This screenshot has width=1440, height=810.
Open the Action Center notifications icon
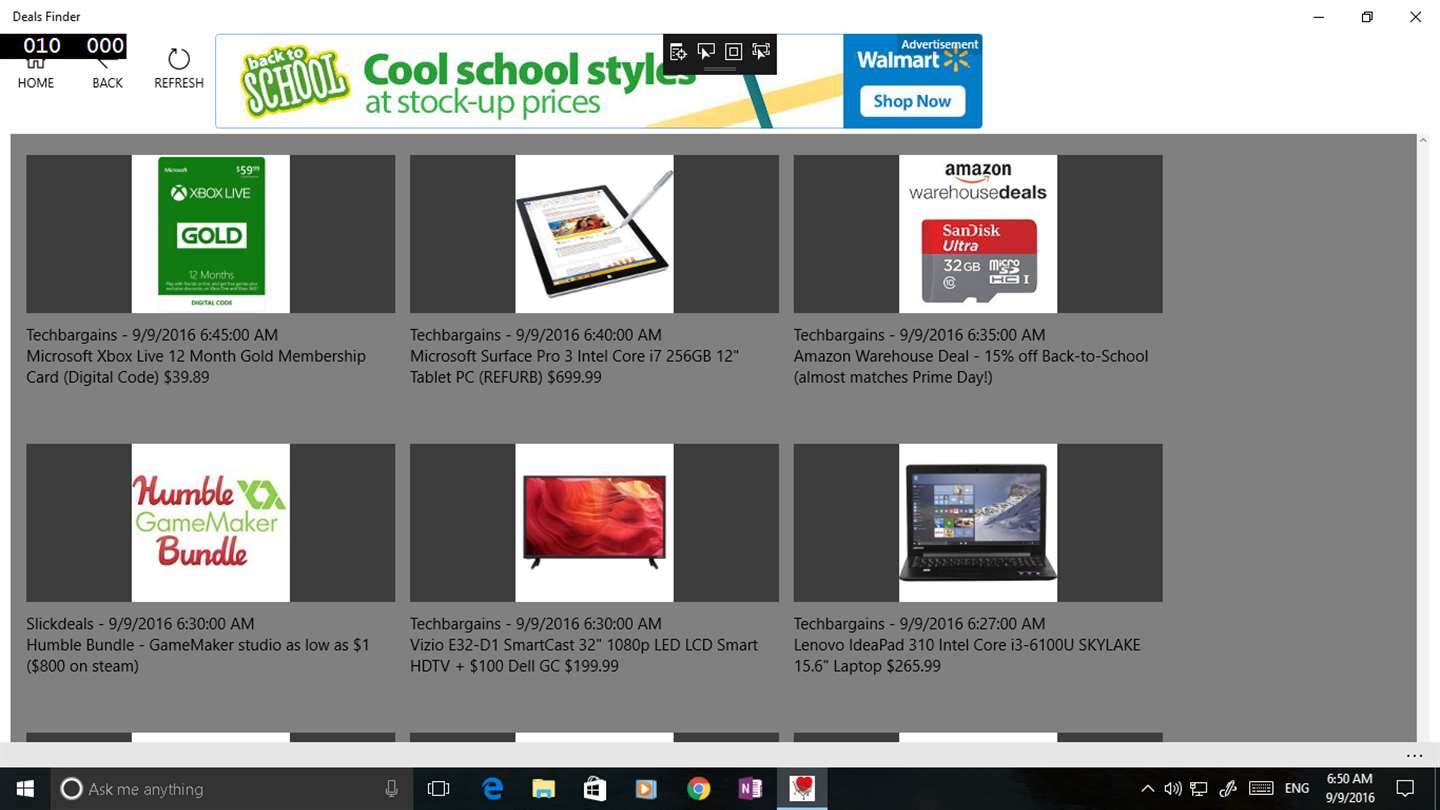[x=1405, y=789]
